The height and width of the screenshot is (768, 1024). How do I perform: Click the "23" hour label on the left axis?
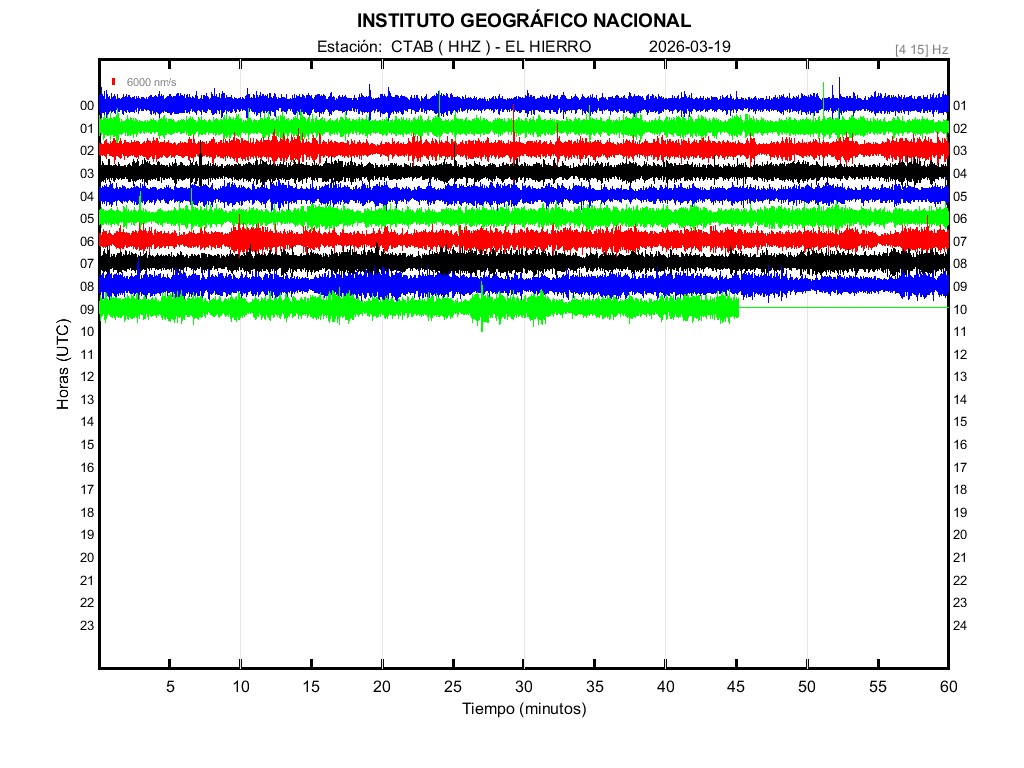pyautogui.click(x=87, y=626)
